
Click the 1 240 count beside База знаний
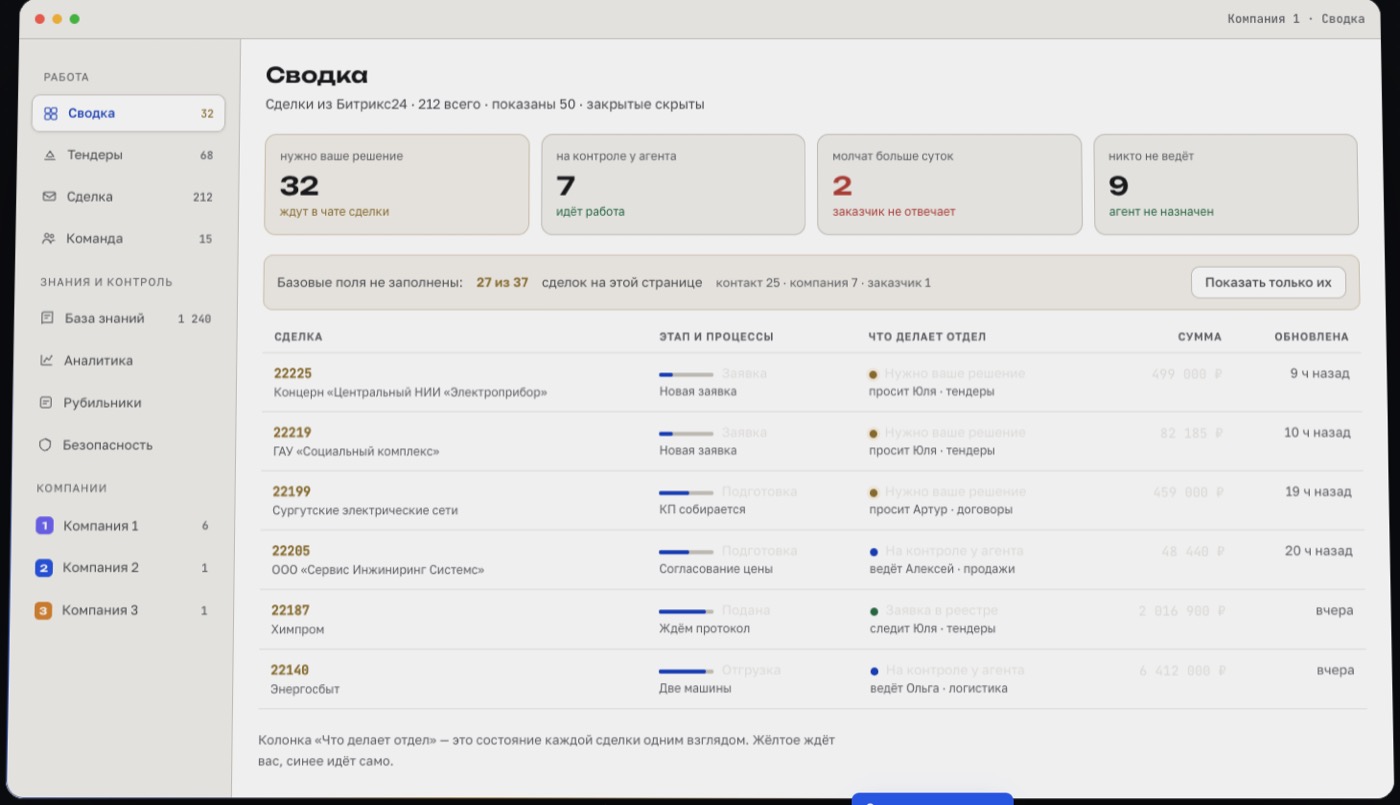coord(194,319)
